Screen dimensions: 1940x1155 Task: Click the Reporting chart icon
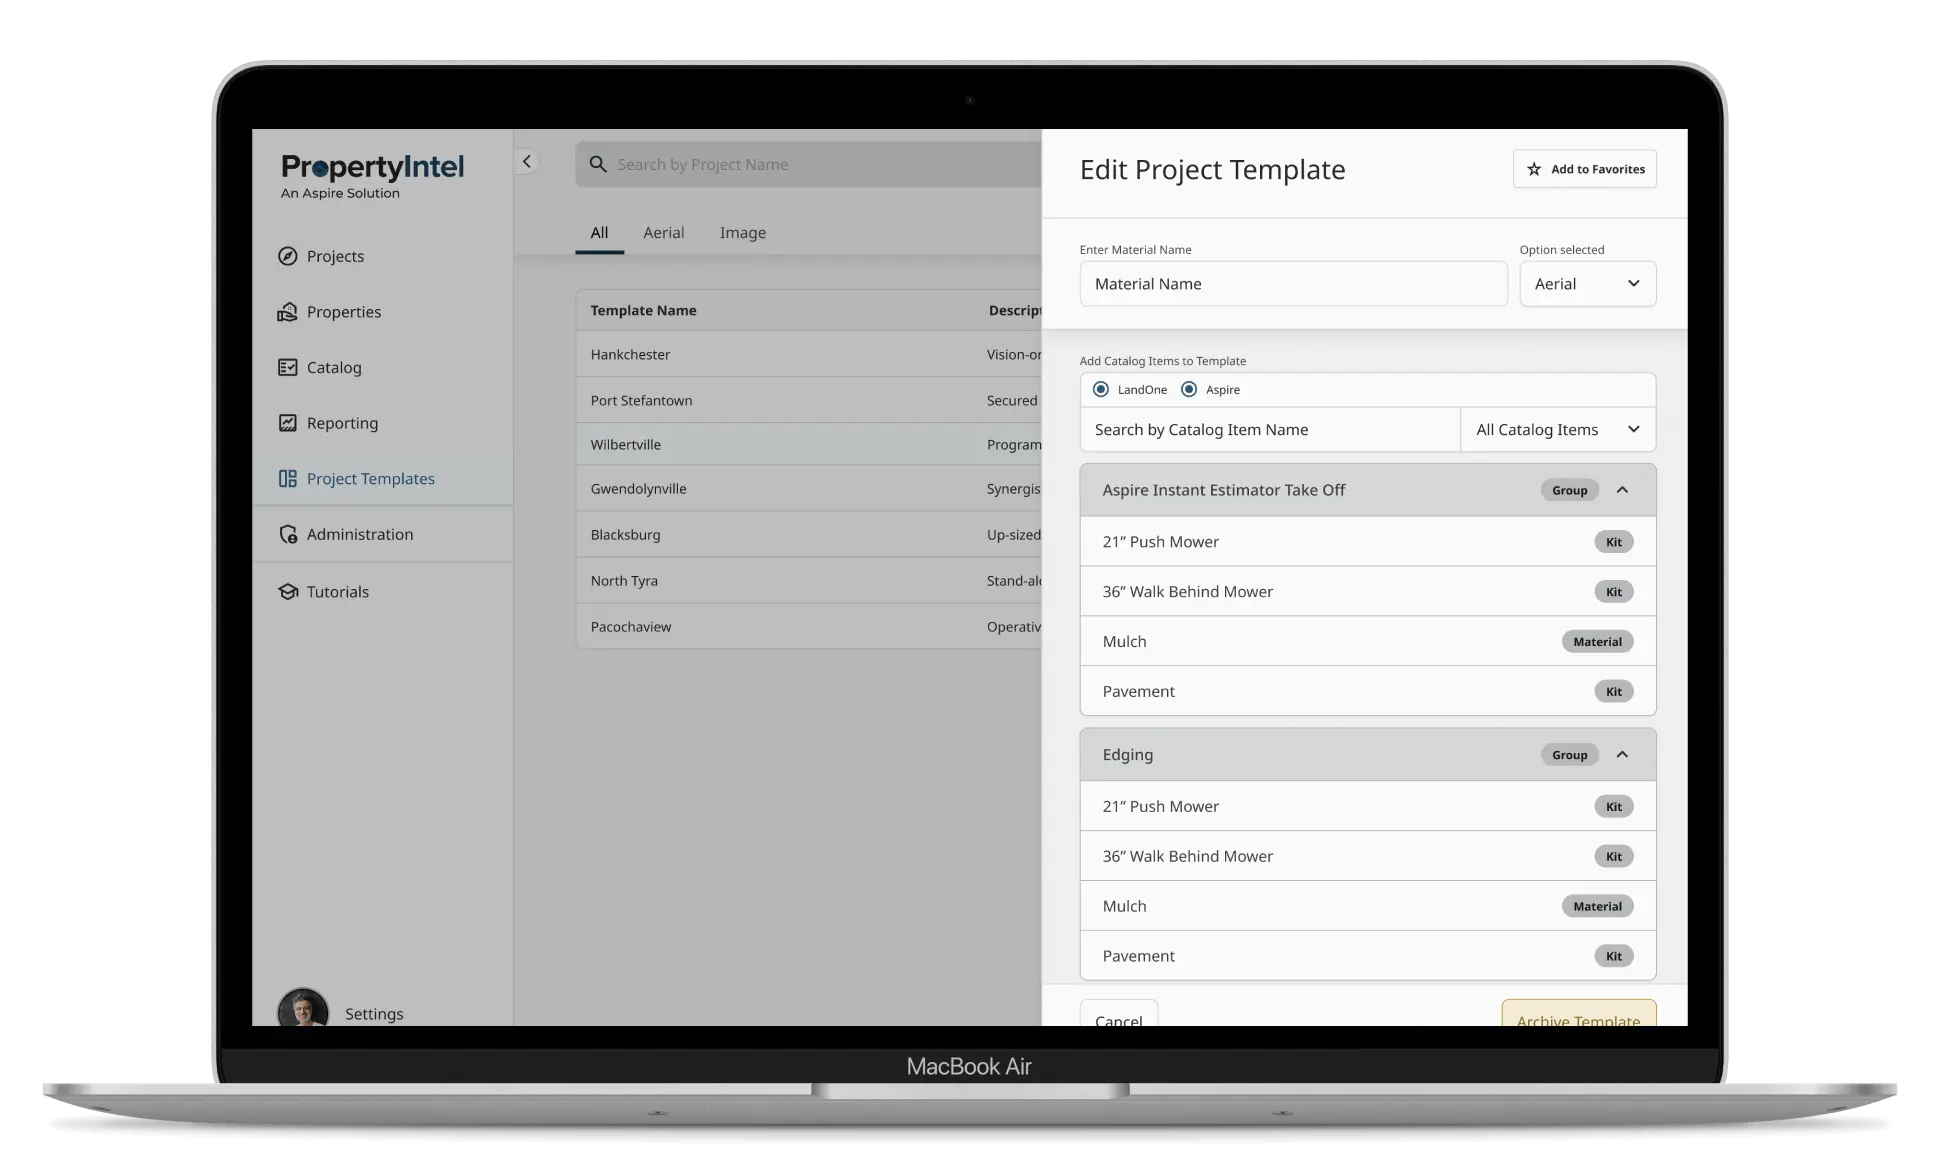pyautogui.click(x=288, y=423)
